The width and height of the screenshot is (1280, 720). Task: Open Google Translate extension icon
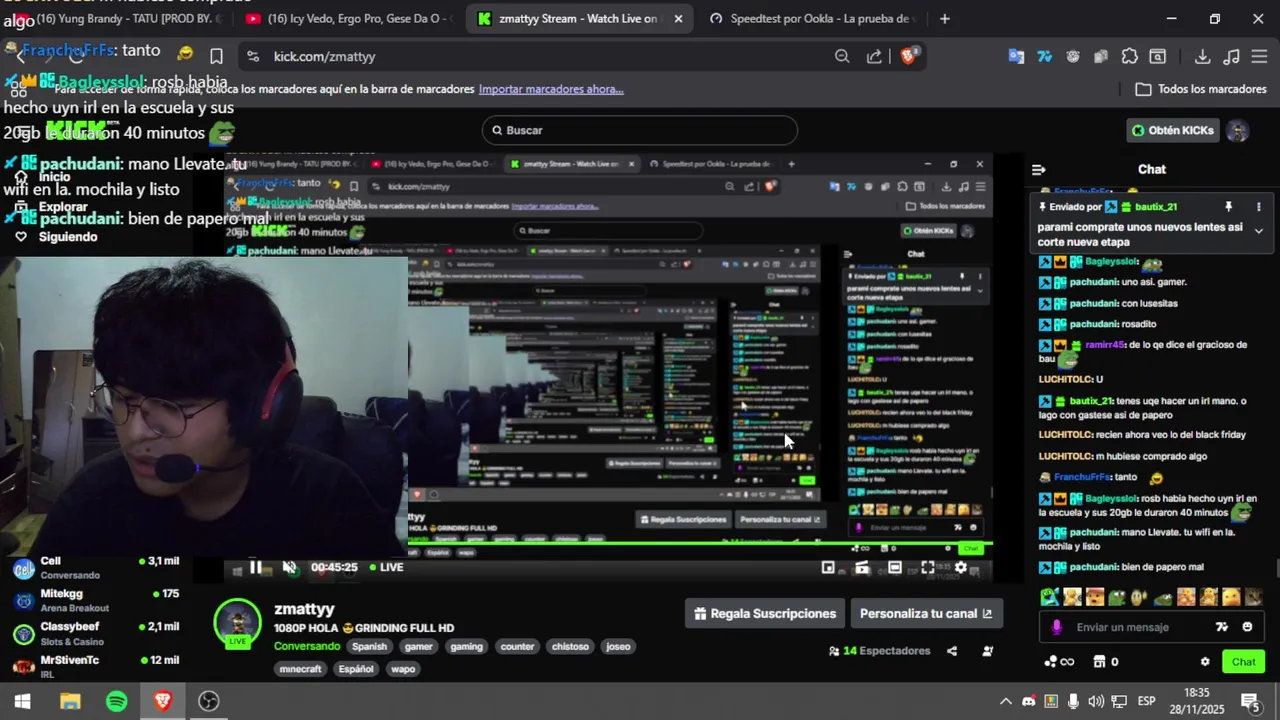pos(1016,56)
